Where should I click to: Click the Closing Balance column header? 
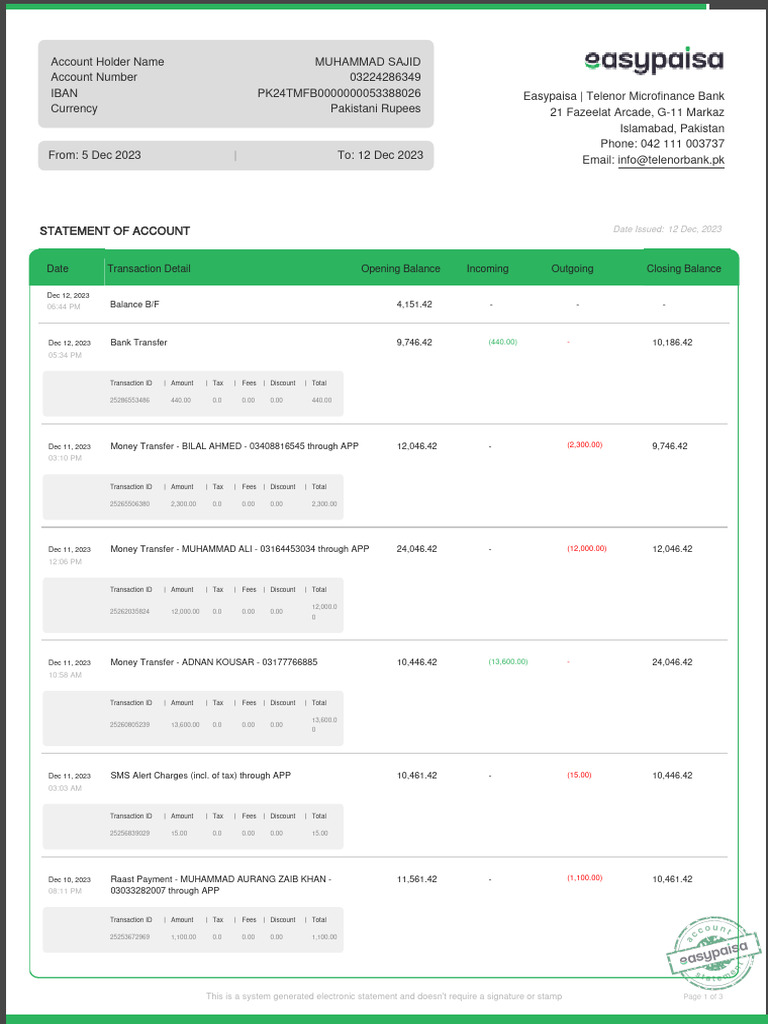click(x=683, y=268)
